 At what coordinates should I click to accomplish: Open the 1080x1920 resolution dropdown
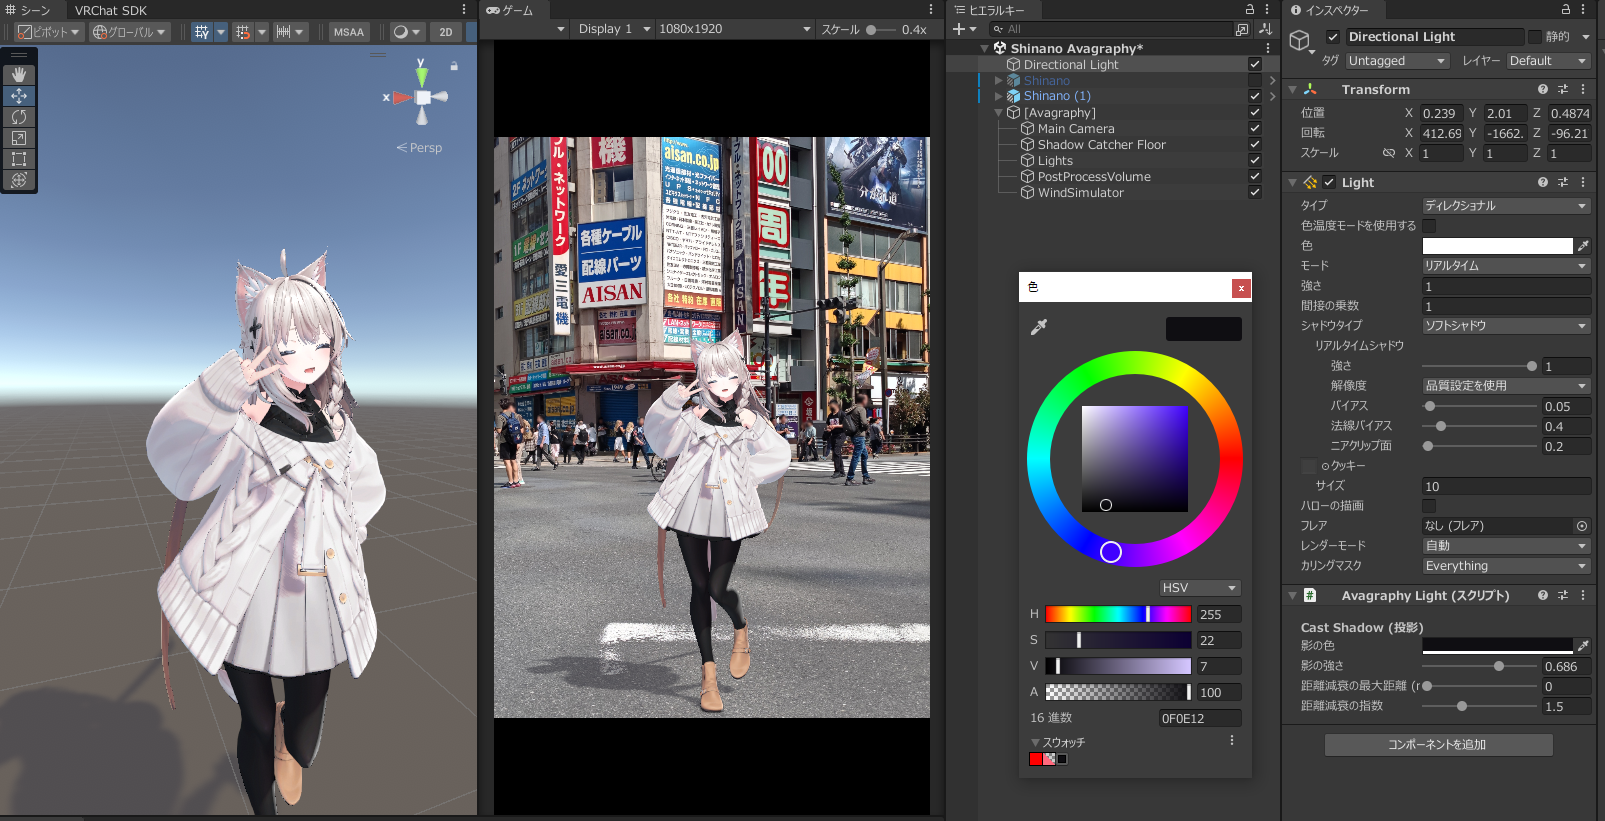coord(735,29)
